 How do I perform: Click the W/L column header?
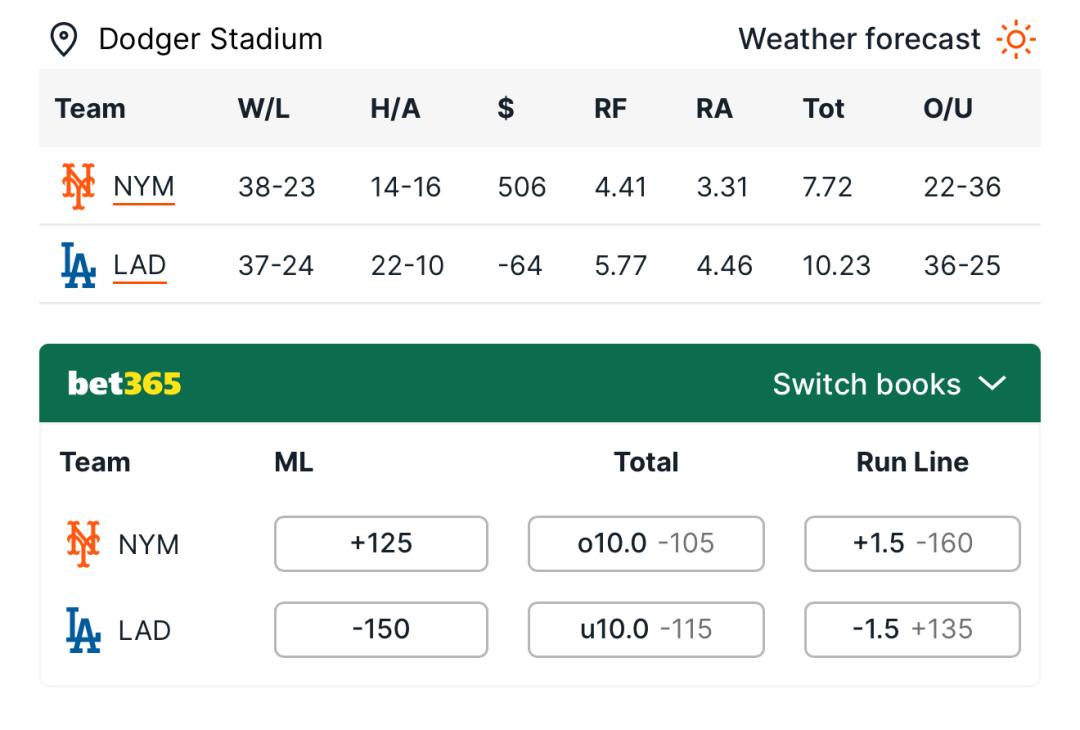pos(264,108)
